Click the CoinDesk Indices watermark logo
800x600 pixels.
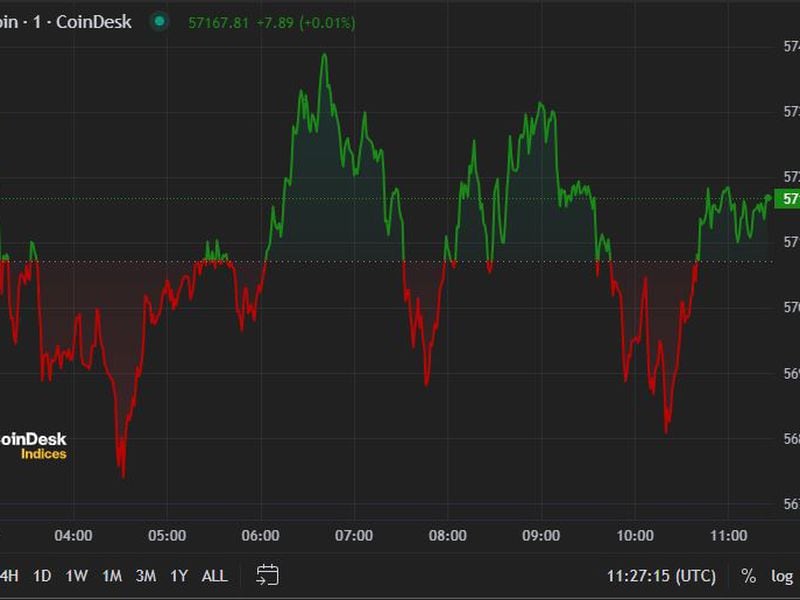pyautogui.click(x=33, y=446)
